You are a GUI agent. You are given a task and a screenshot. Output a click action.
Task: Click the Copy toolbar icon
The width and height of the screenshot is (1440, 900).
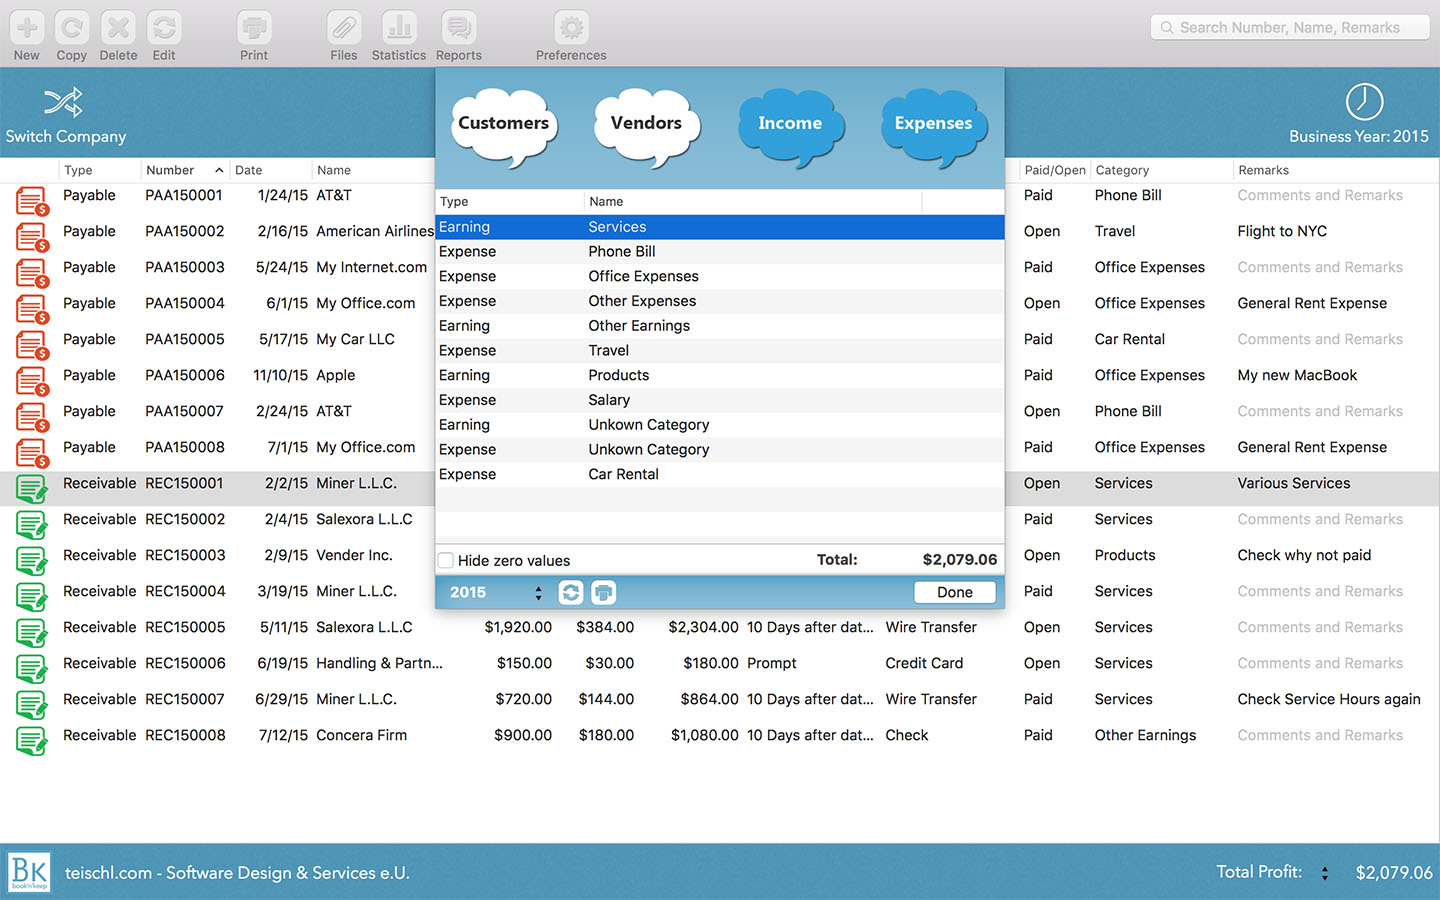click(72, 28)
